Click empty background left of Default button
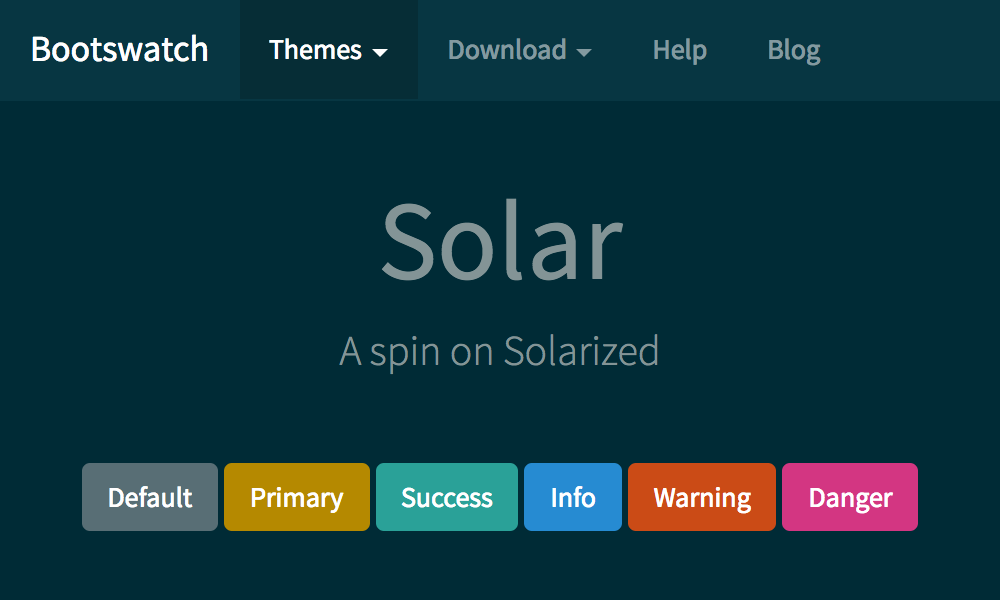The height and width of the screenshot is (600, 1000). pos(40,497)
